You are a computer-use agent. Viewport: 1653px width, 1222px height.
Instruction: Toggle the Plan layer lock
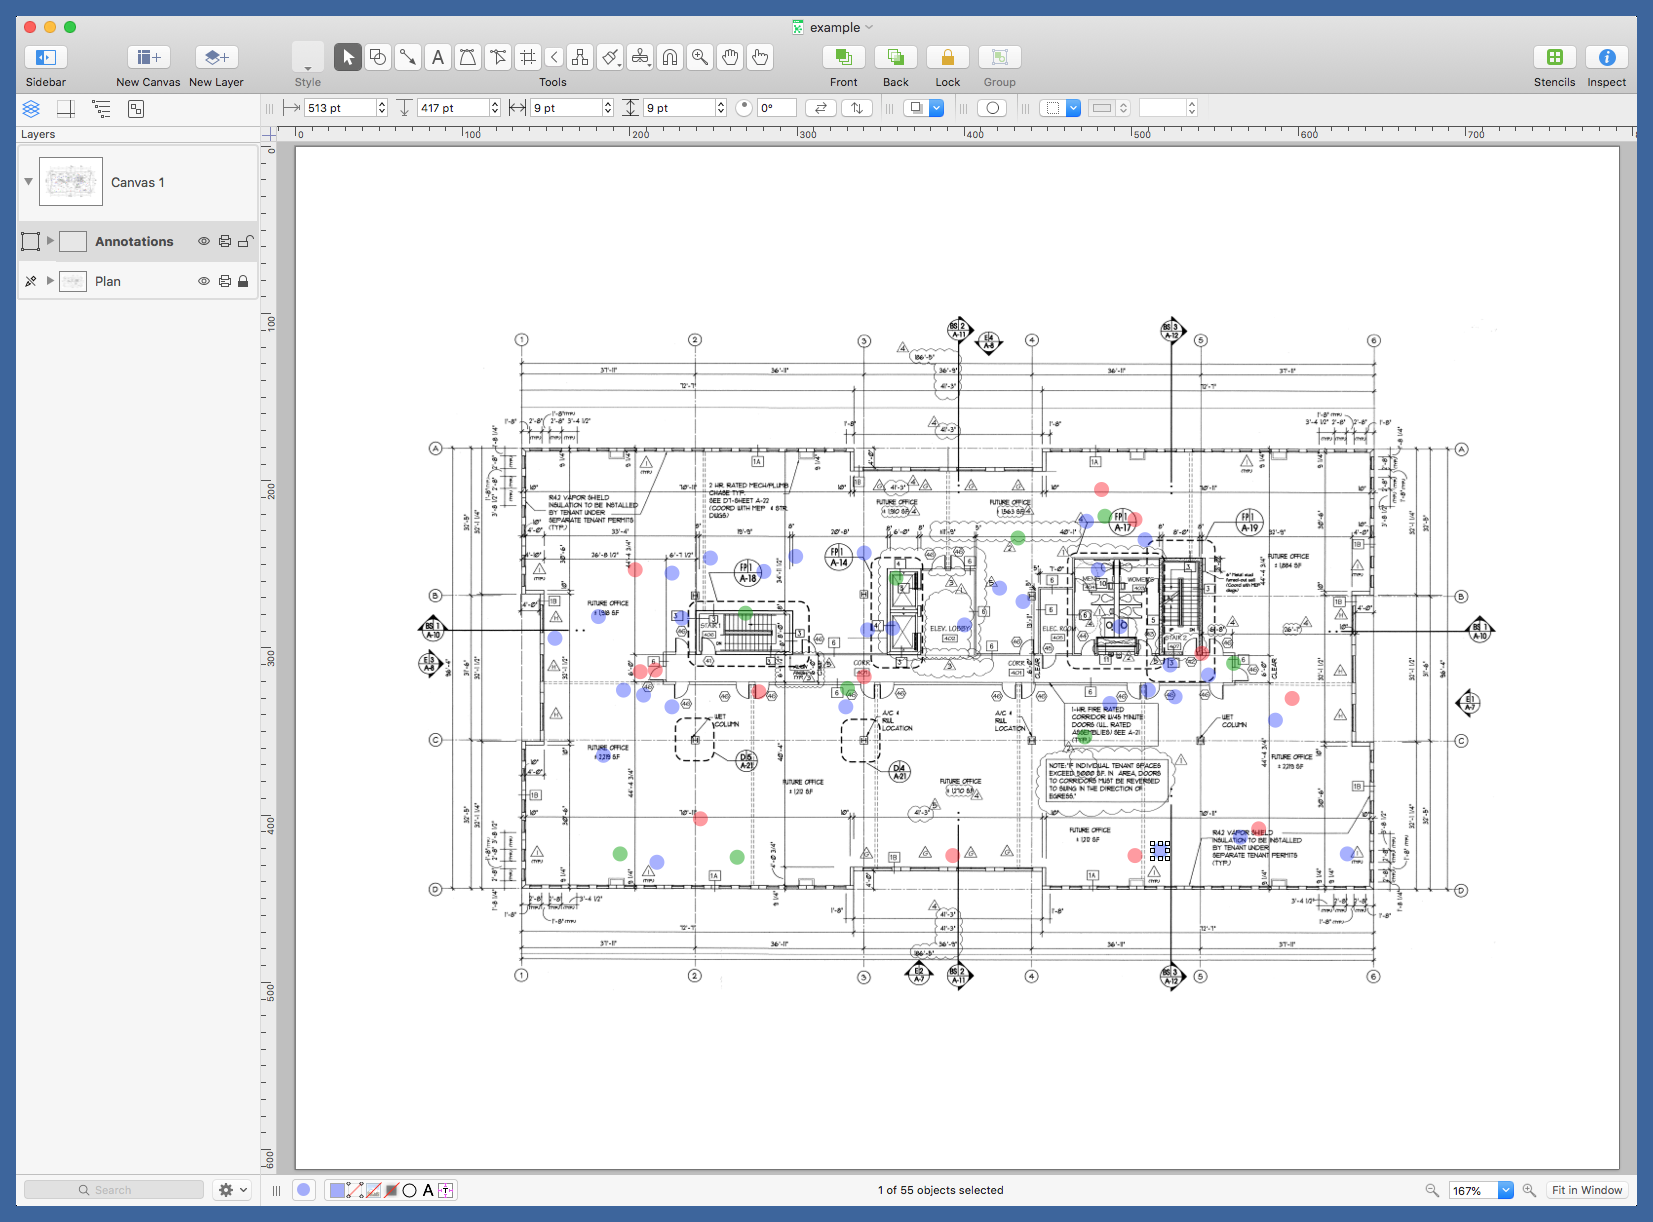click(243, 281)
